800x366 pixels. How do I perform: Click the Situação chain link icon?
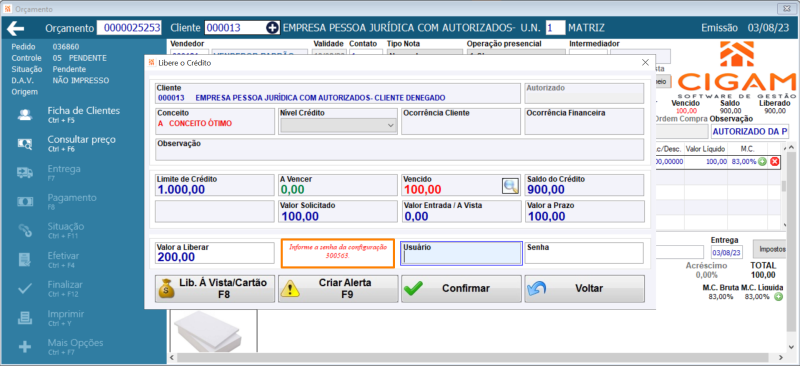25,230
